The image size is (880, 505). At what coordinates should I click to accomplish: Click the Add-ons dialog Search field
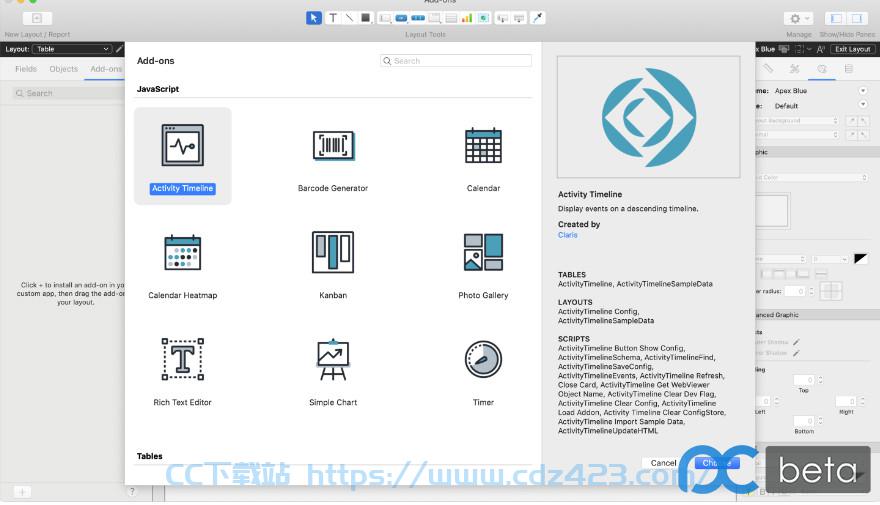456,61
